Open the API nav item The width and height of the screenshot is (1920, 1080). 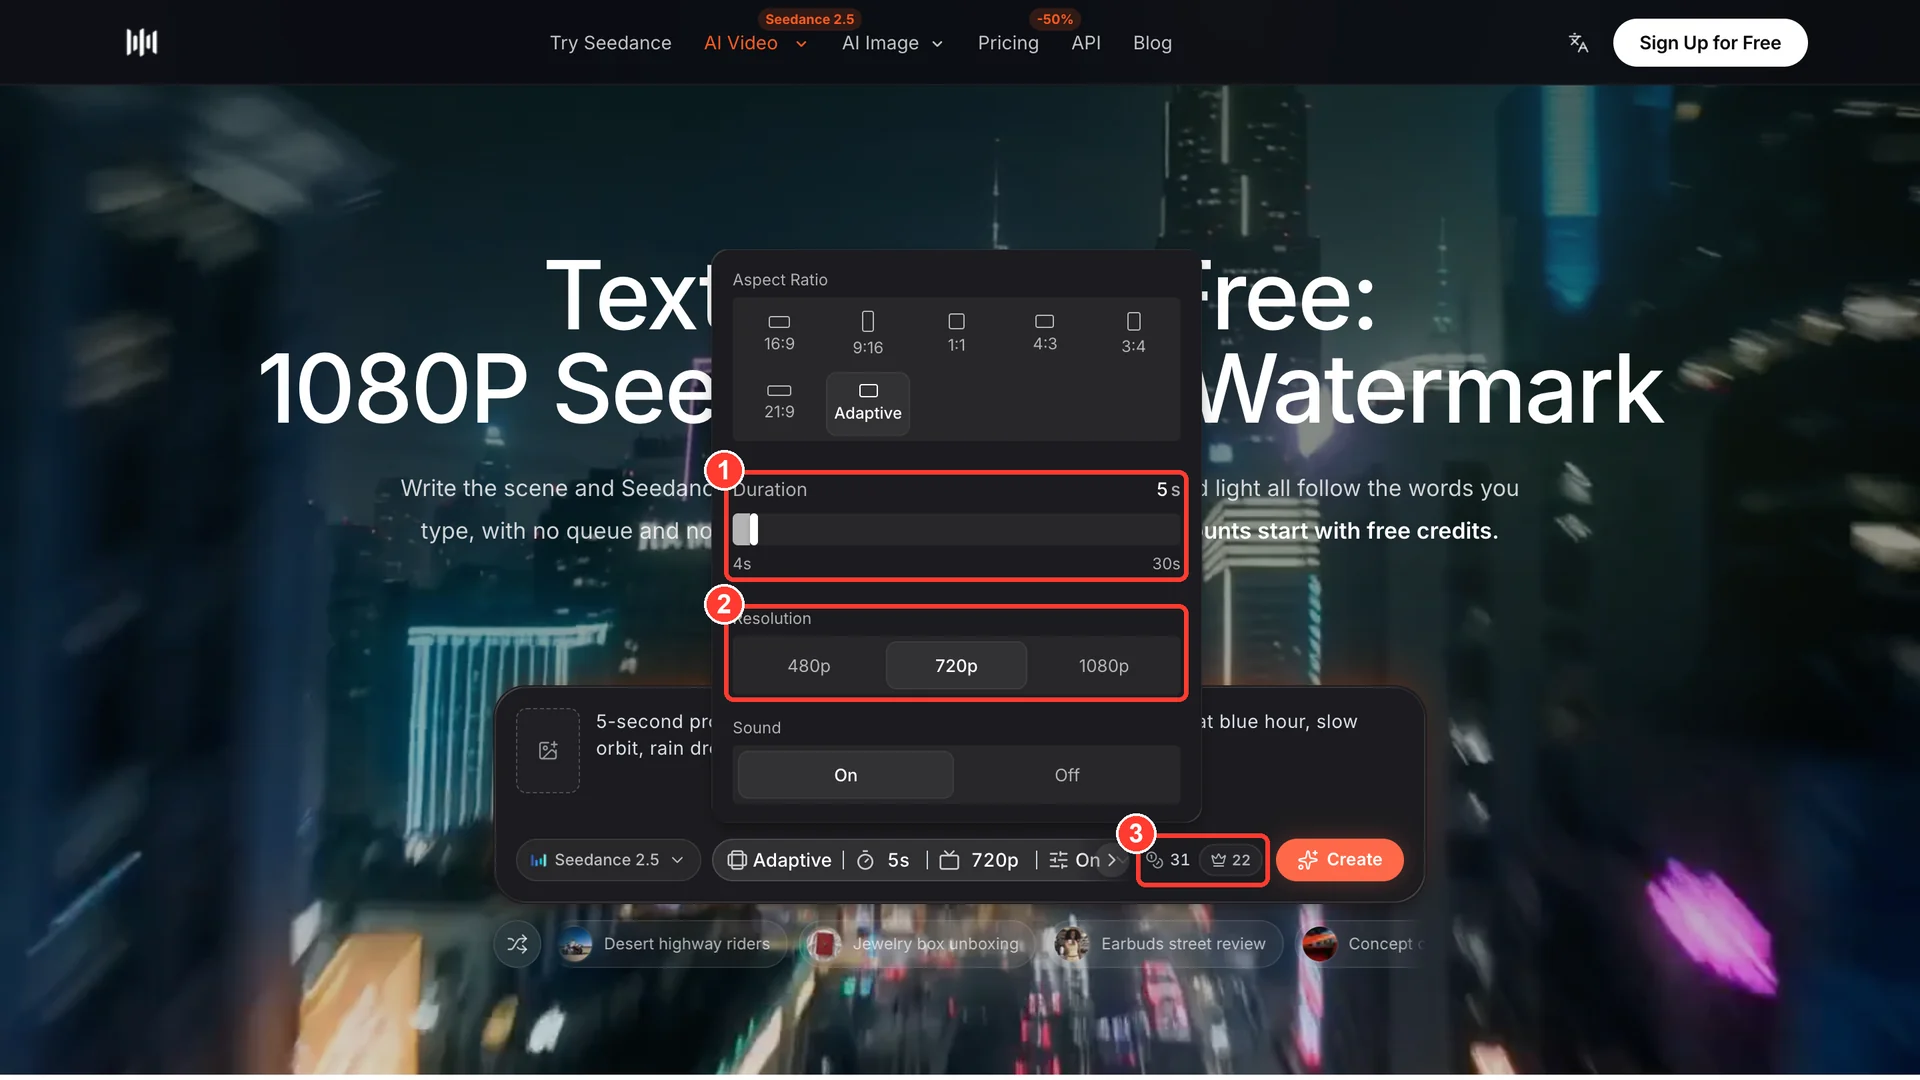(1086, 43)
